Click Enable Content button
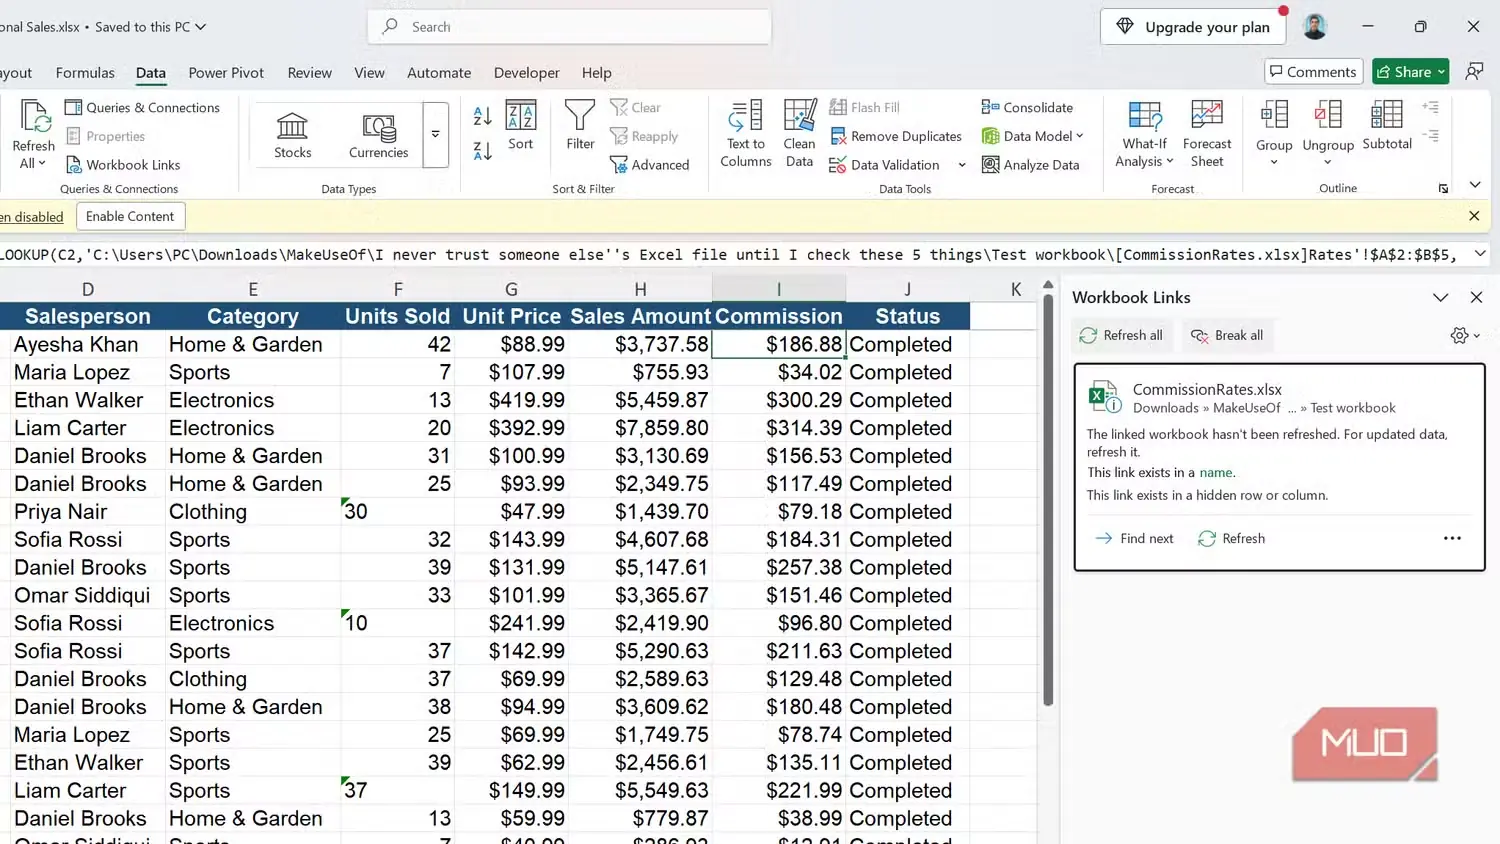The height and width of the screenshot is (844, 1500). (130, 216)
